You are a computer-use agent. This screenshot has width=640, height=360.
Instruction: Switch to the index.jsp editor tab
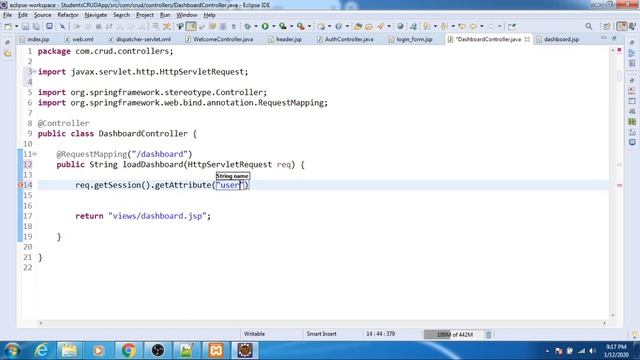pyautogui.click(x=35, y=39)
